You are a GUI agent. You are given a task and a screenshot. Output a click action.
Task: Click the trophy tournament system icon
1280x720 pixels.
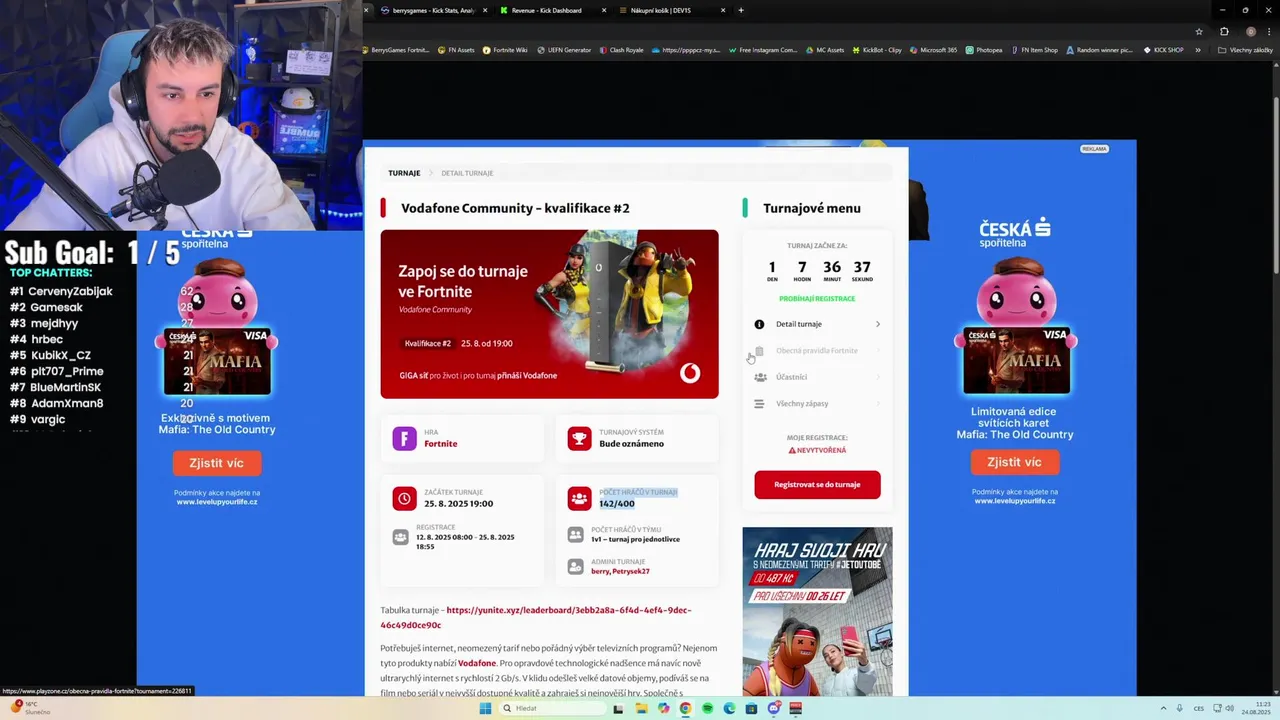(579, 439)
